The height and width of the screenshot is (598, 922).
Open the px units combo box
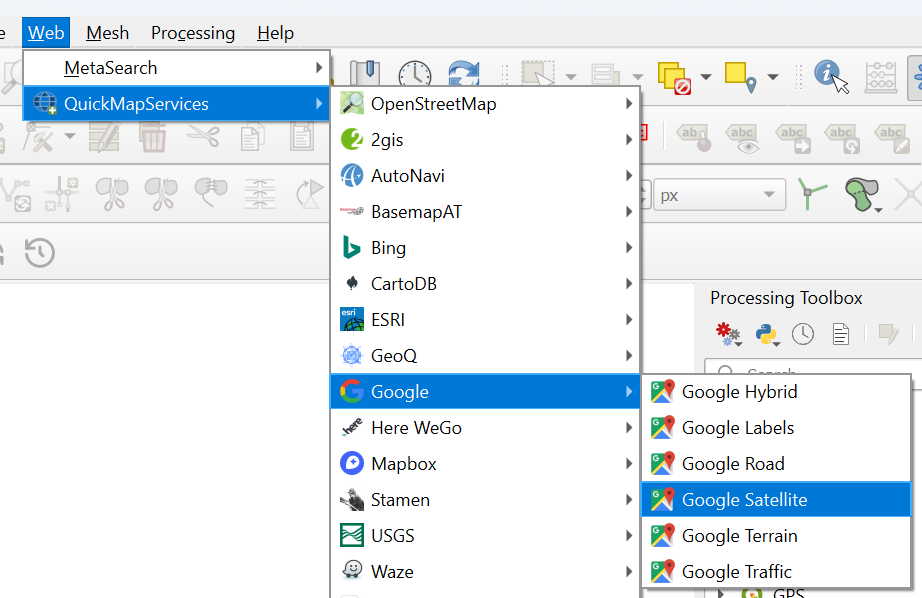click(718, 195)
